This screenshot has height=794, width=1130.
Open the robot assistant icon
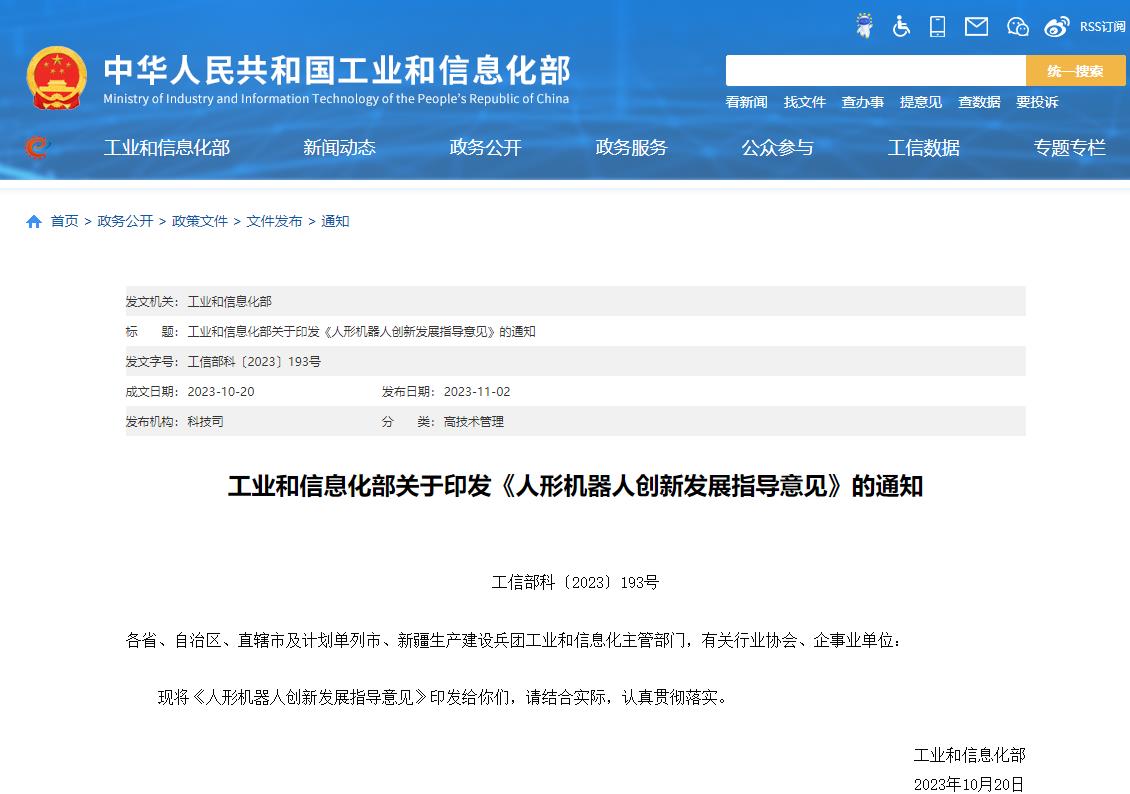click(x=864, y=26)
